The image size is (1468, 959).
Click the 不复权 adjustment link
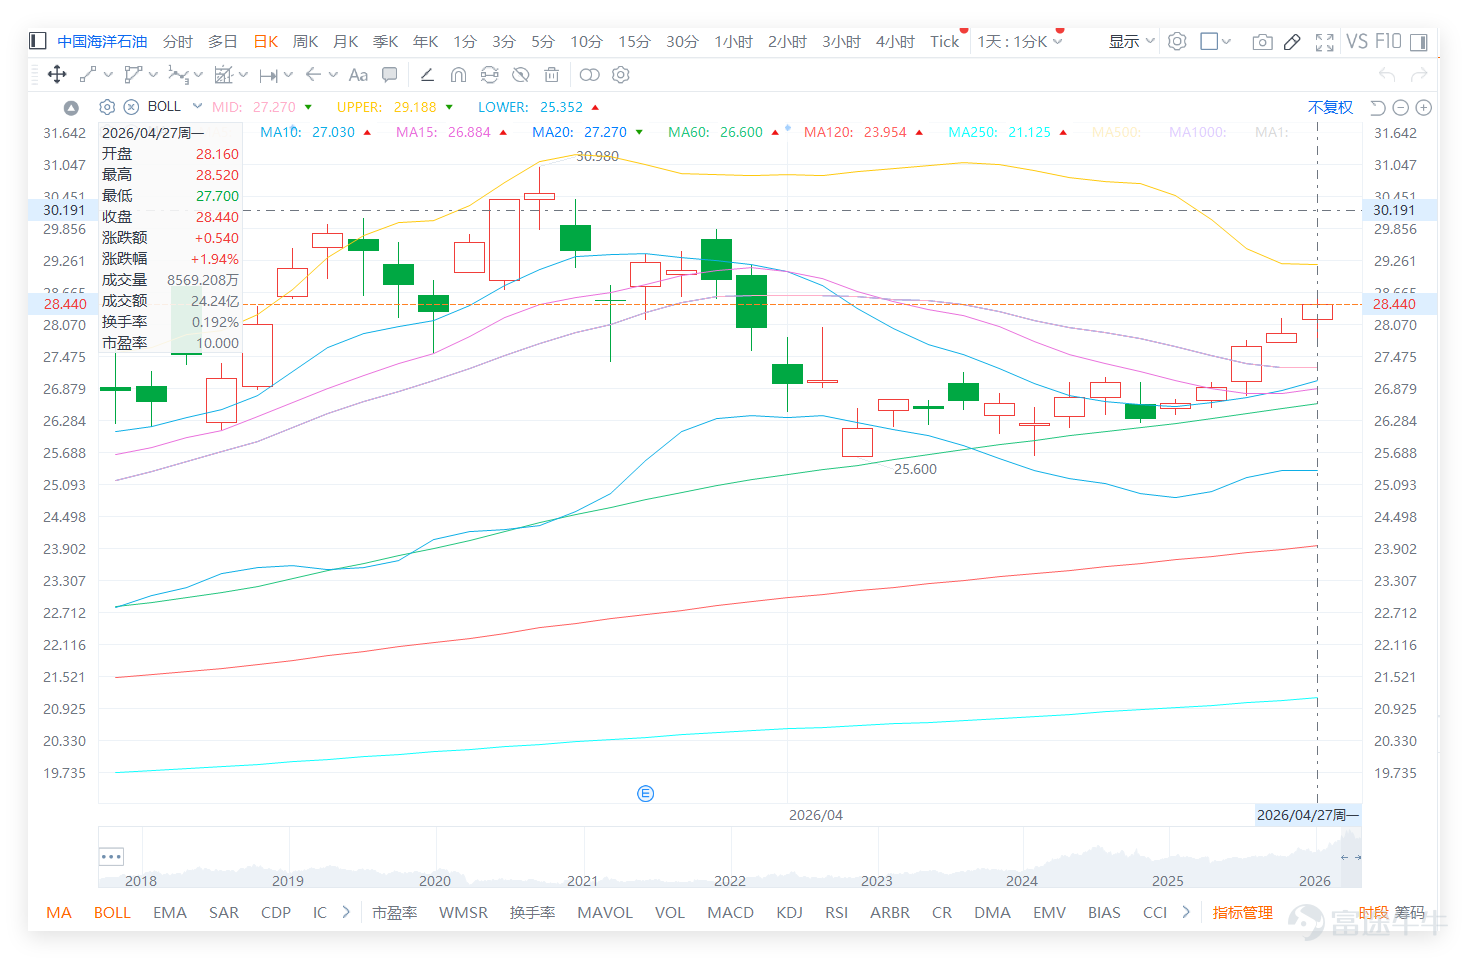1330,107
